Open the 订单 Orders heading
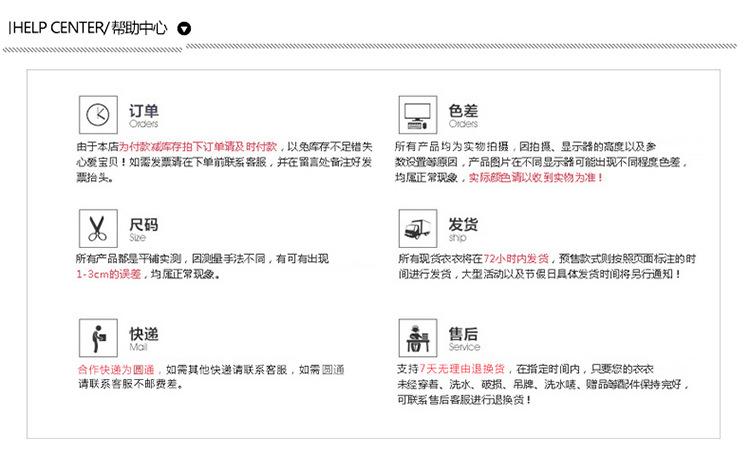 click(x=144, y=114)
